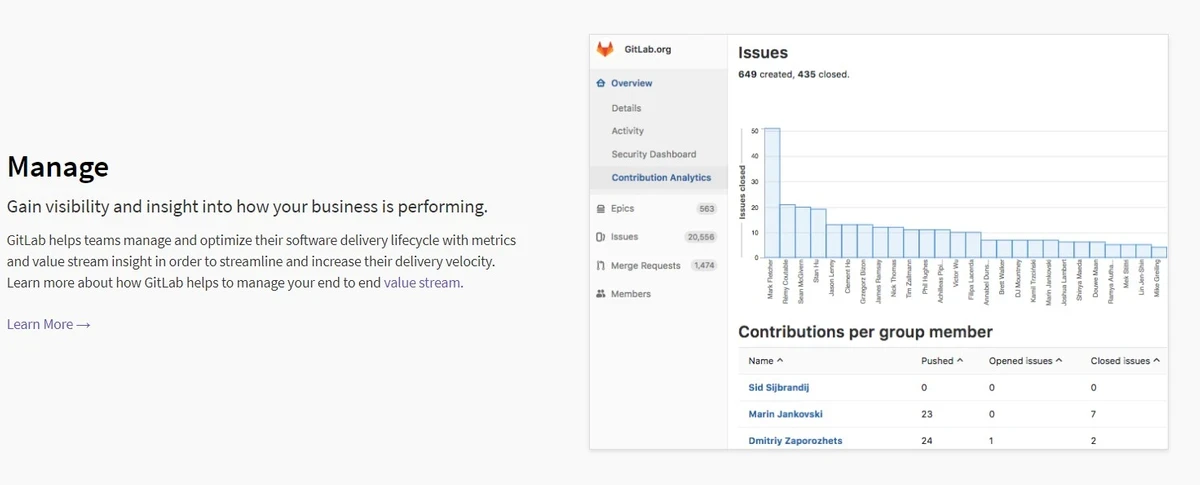Click the Jason Lenny chart label
1200x485 pixels.
834,278
